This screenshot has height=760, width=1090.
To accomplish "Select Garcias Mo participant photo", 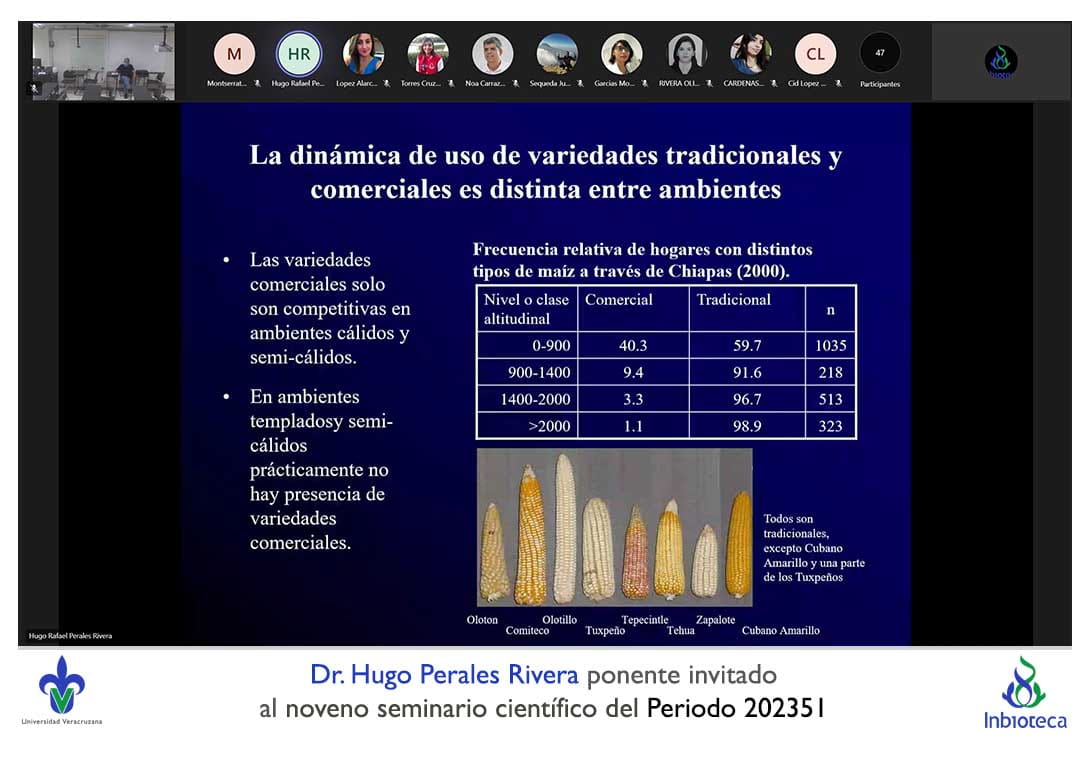I will 621,54.
